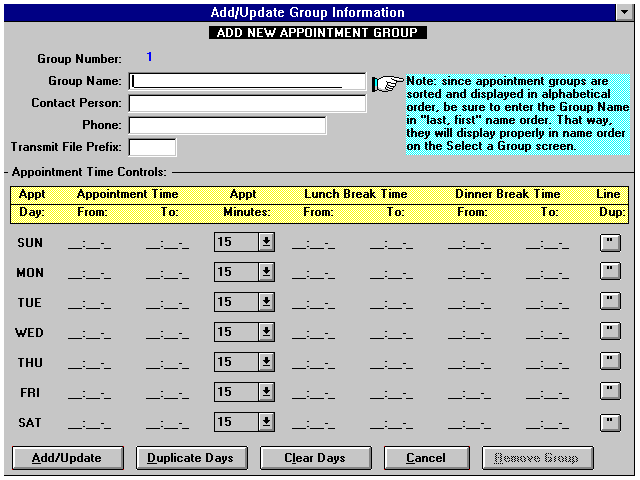Expand the SAT appointment minutes dropdown
This screenshot has height=480, width=640.
click(x=266, y=422)
